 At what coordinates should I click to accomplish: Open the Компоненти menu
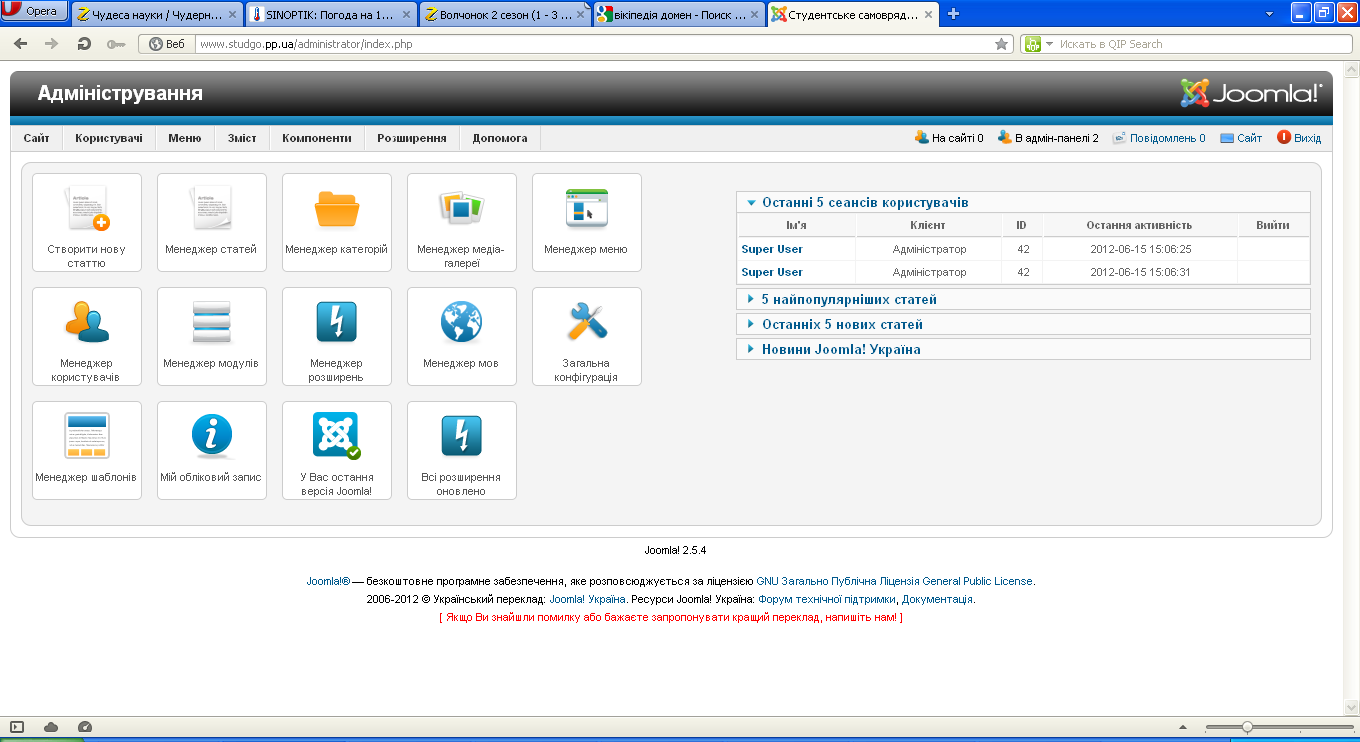317,138
